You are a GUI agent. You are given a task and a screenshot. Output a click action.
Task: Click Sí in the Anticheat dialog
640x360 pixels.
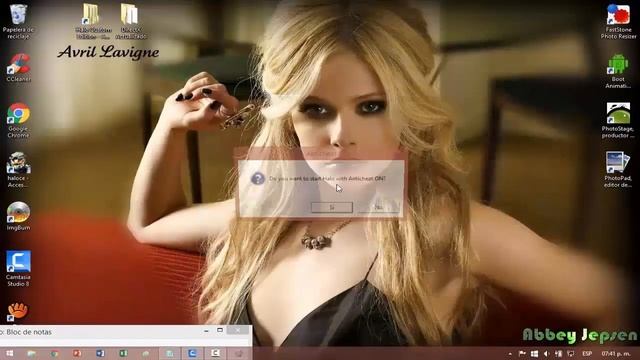[332, 207]
